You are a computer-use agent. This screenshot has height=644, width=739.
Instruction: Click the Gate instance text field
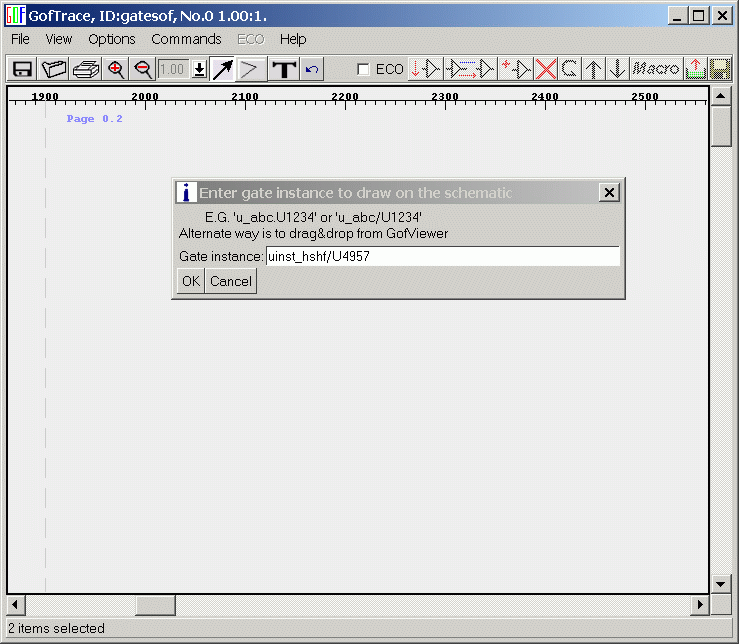click(x=442, y=257)
